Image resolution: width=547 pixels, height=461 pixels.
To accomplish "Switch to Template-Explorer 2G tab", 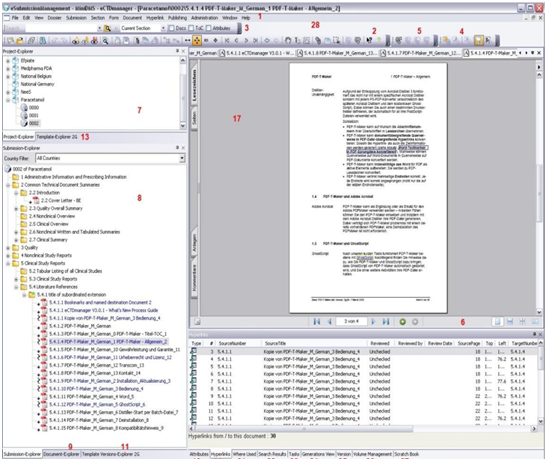I will (57, 137).
